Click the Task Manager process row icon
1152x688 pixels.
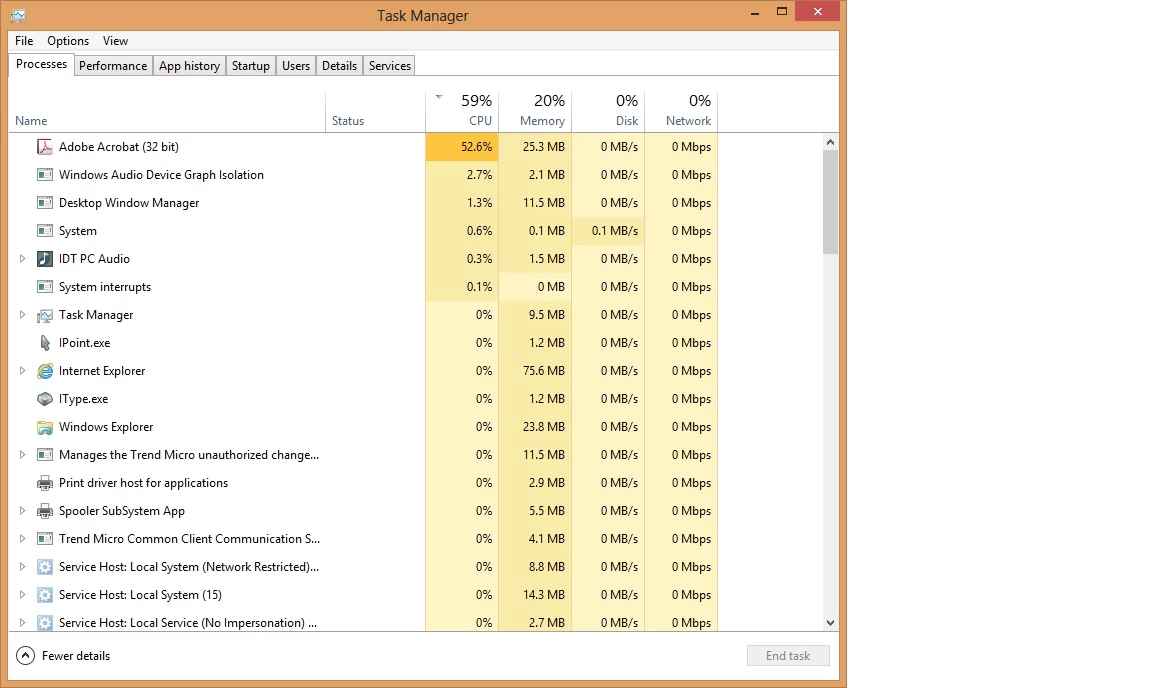(x=45, y=315)
